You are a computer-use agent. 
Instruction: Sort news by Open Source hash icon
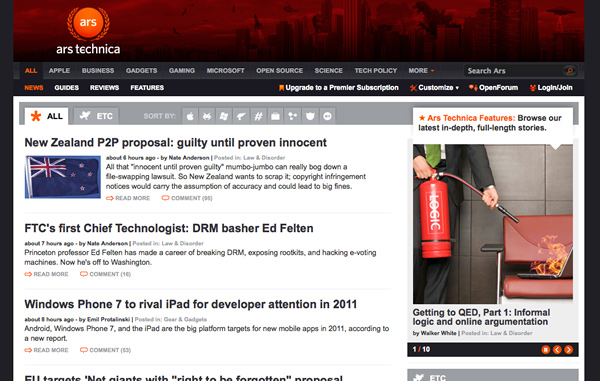tap(258, 116)
